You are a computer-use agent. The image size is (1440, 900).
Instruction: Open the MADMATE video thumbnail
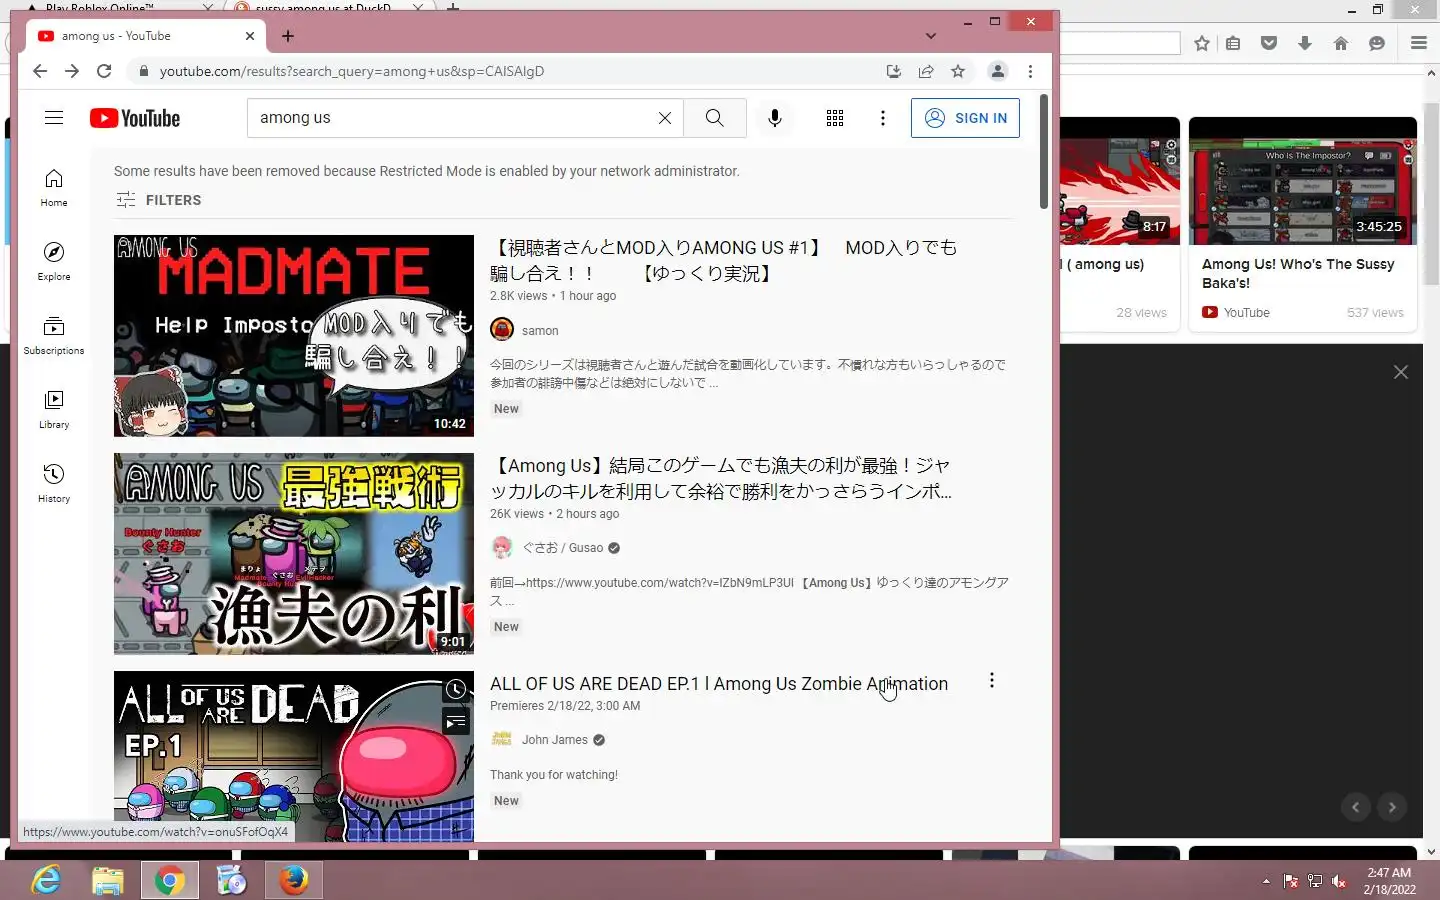294,336
